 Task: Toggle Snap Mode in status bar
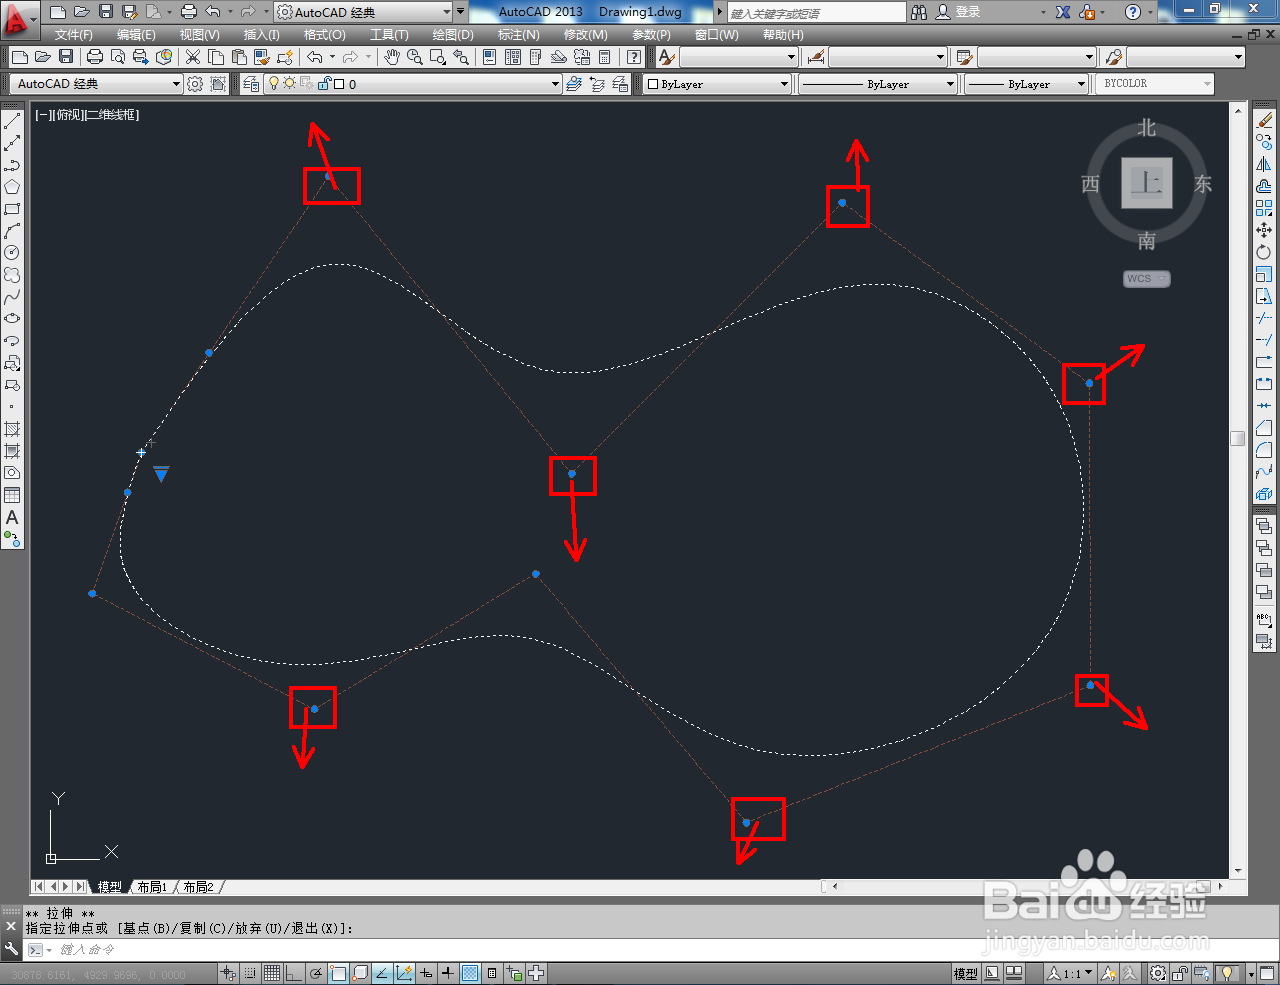[x=249, y=973]
